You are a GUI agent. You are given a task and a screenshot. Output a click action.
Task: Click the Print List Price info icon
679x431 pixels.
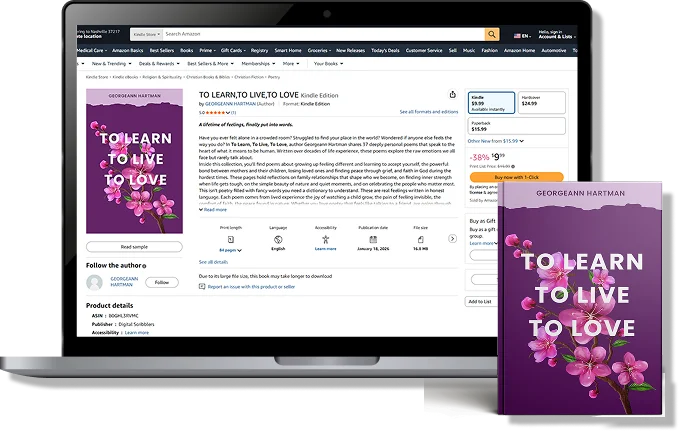click(513, 166)
